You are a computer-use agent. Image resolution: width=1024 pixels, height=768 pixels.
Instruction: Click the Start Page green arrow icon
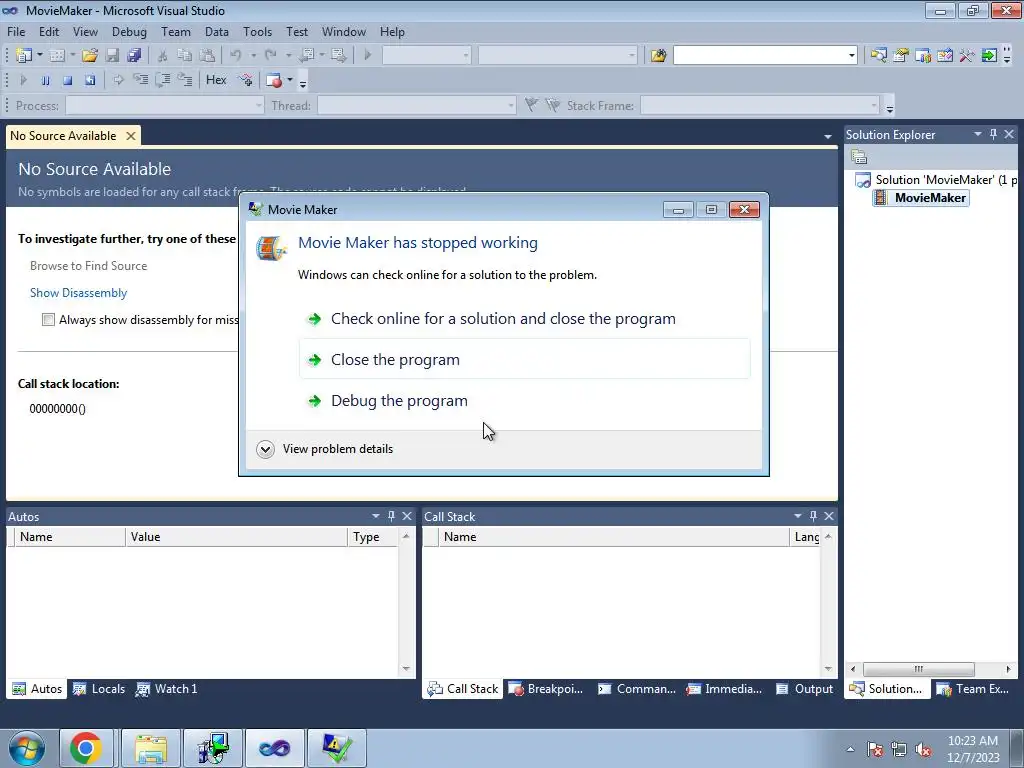tap(989, 56)
